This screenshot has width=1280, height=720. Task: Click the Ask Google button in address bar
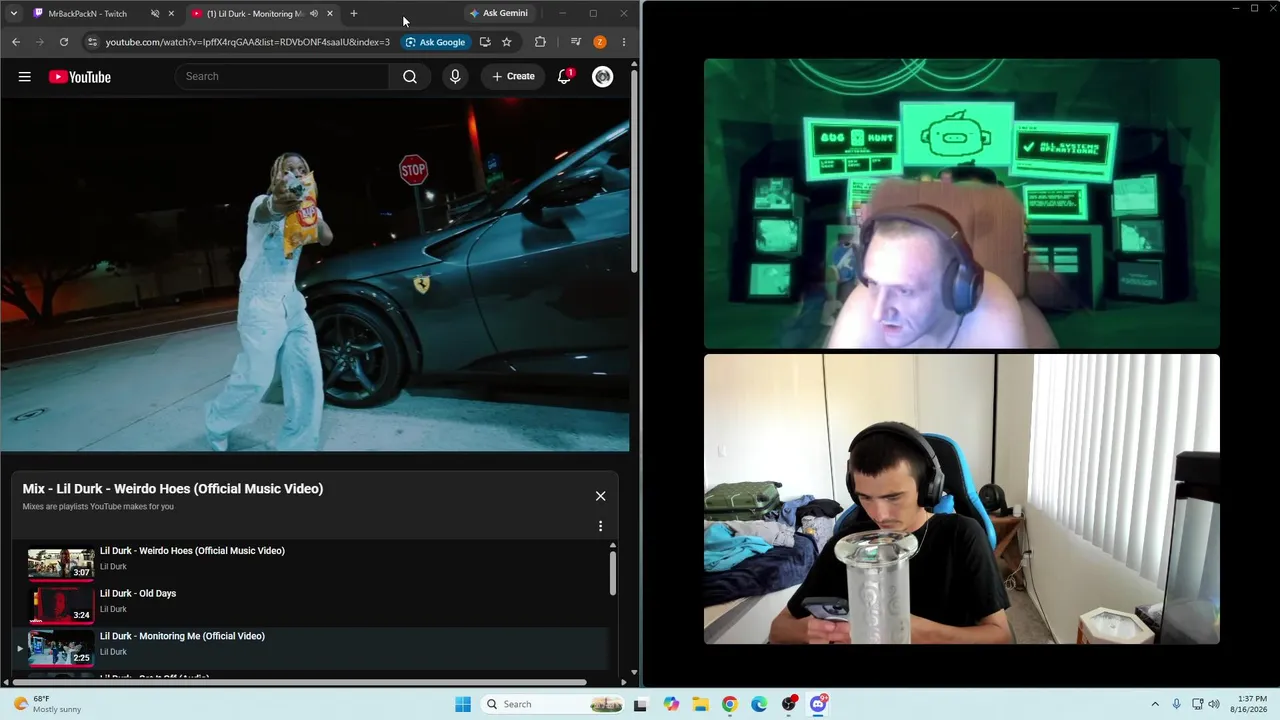point(436,42)
